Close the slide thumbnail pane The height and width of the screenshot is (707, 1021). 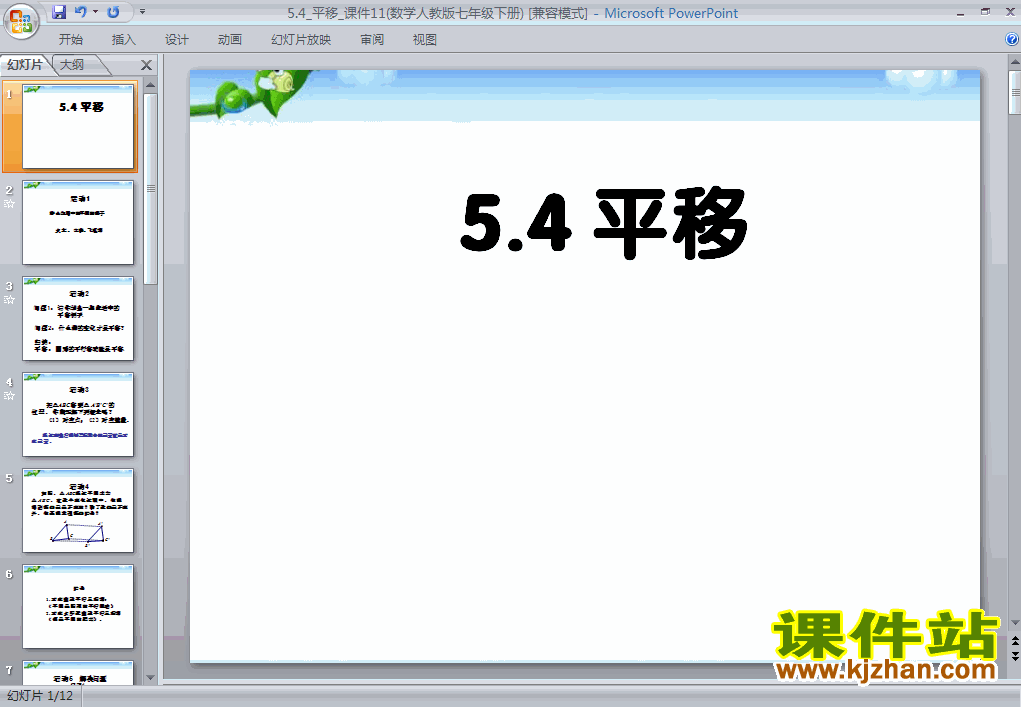[x=147, y=65]
